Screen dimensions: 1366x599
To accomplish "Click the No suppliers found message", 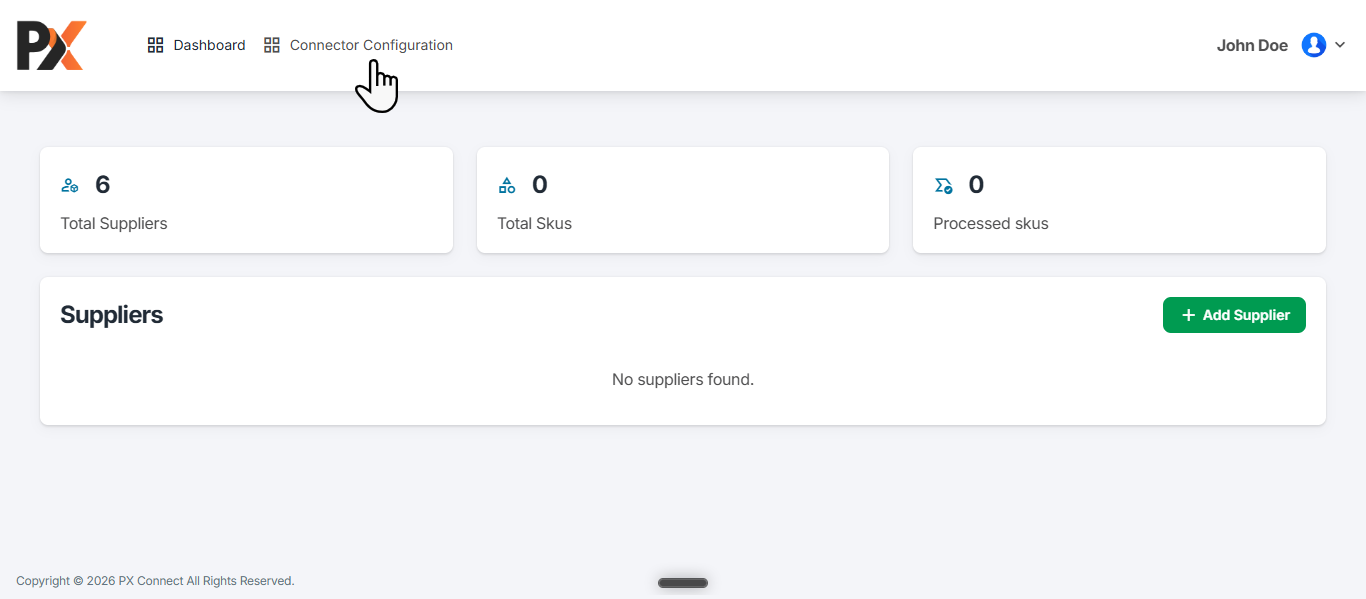I will [683, 380].
